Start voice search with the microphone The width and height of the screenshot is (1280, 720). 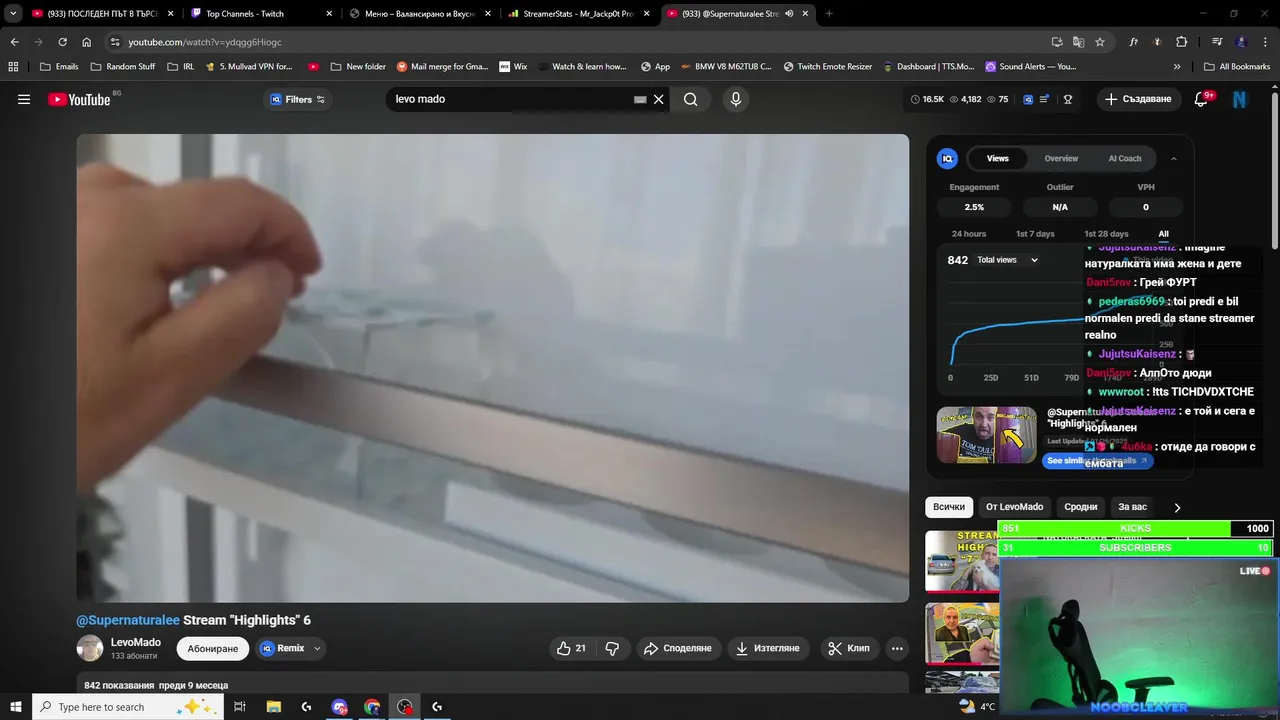[x=735, y=99]
